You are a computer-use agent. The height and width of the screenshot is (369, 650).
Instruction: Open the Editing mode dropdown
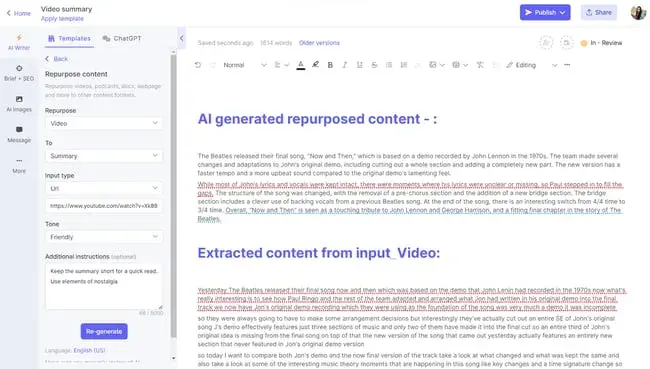(x=531, y=65)
